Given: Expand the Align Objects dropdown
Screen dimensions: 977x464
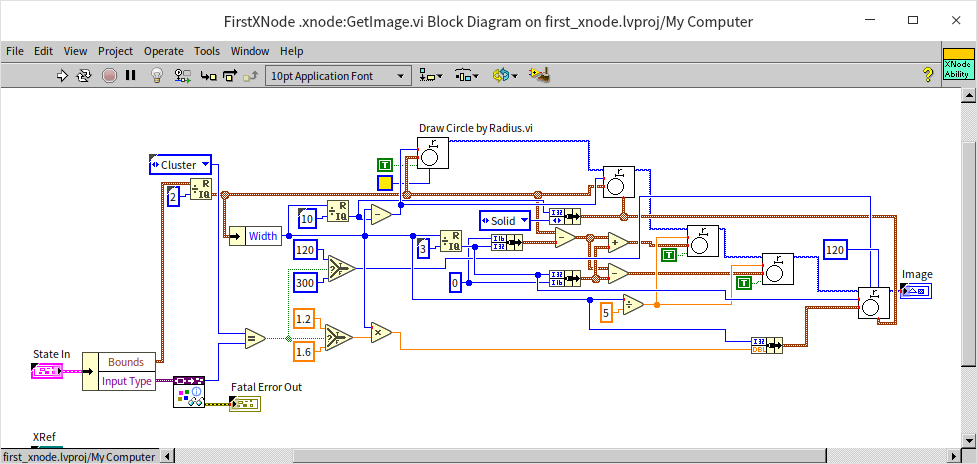Looking at the screenshot, I should pyautogui.click(x=432, y=75).
